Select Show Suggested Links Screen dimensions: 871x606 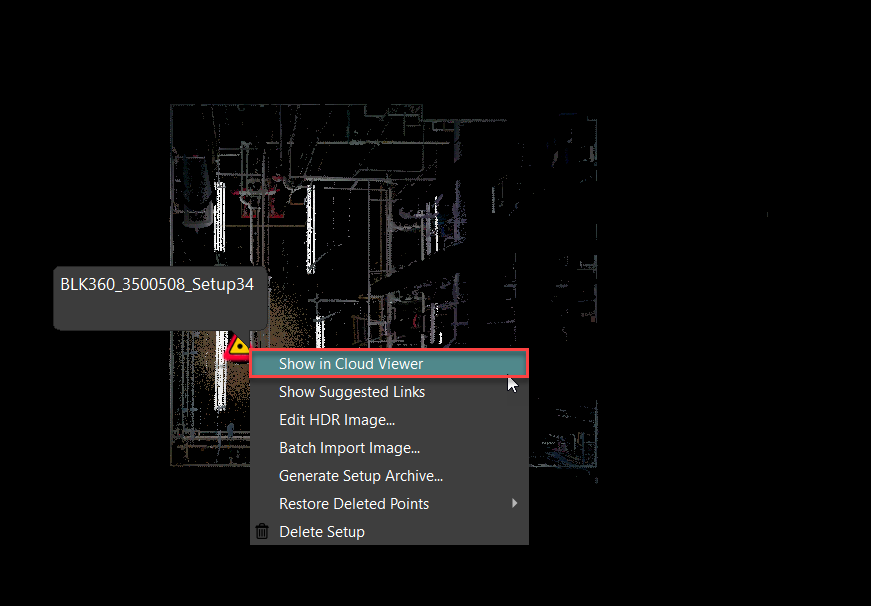(x=389, y=392)
